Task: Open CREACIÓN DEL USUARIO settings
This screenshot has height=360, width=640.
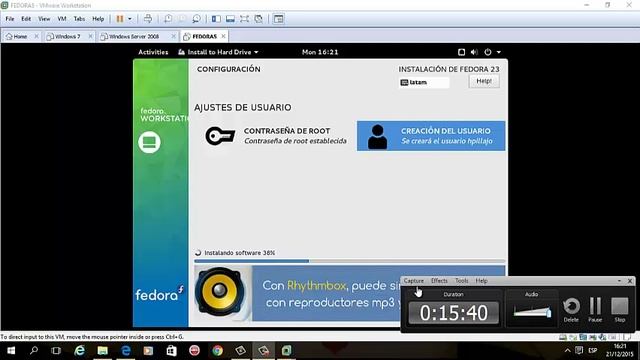Action: point(431,136)
